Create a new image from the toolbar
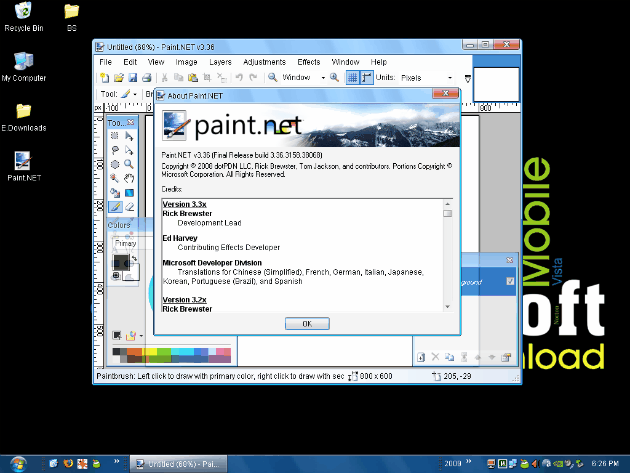This screenshot has width=630, height=473. [x=104, y=78]
